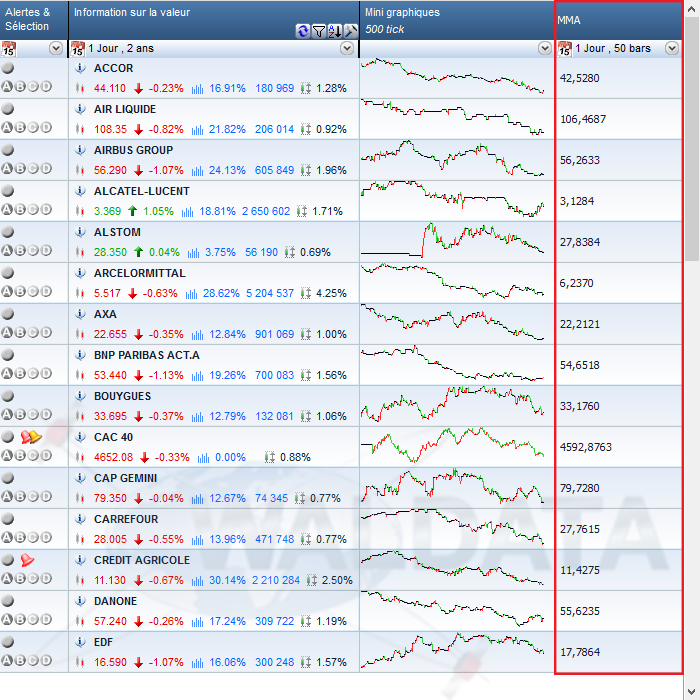Open the info icon for ALCATEL-LUCENT

point(80,191)
